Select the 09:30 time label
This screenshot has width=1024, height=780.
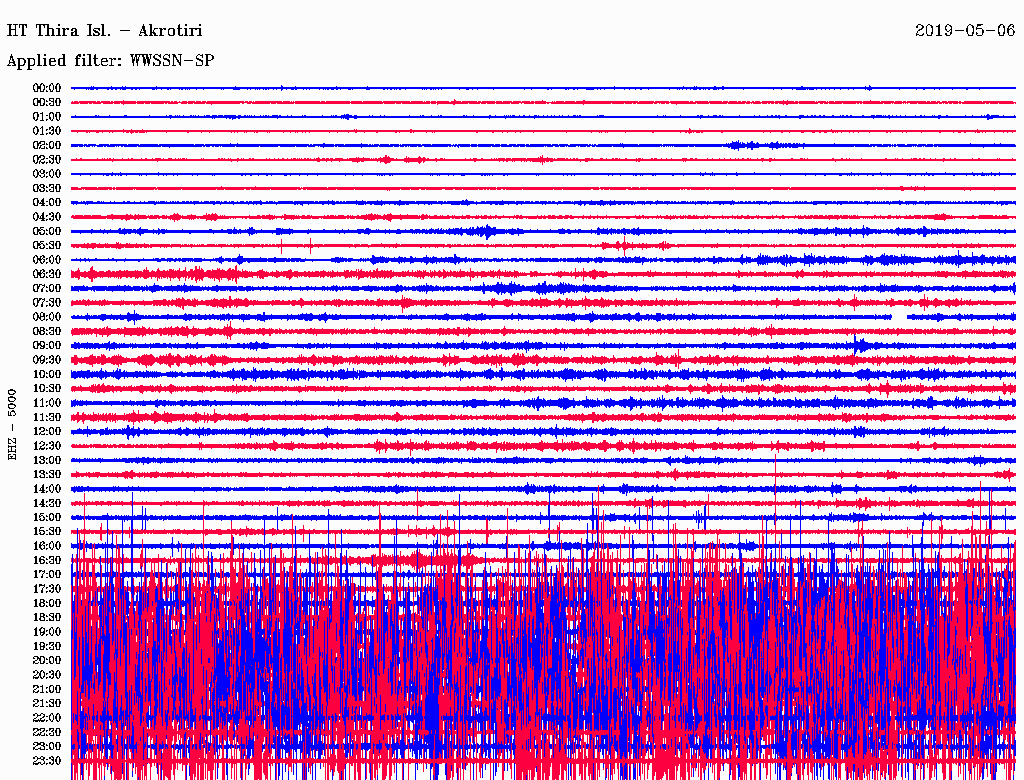pyautogui.click(x=47, y=360)
